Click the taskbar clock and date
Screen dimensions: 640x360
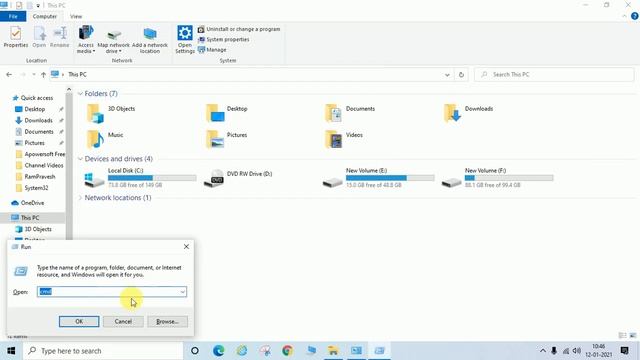tap(598, 351)
